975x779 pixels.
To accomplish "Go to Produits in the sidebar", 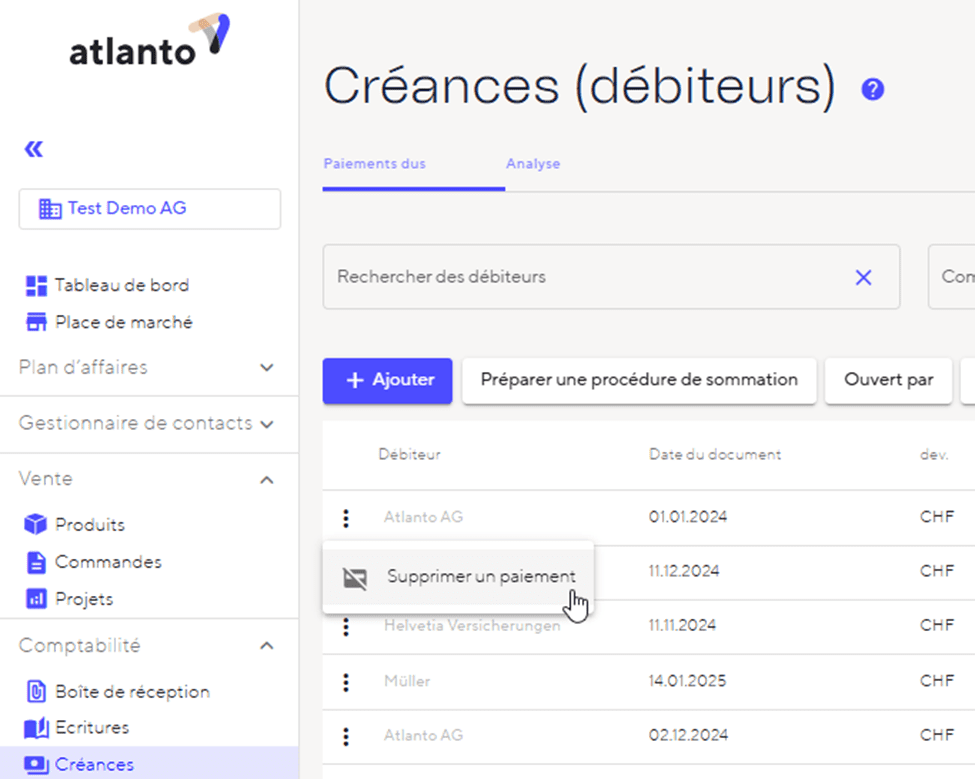I will (89, 525).
